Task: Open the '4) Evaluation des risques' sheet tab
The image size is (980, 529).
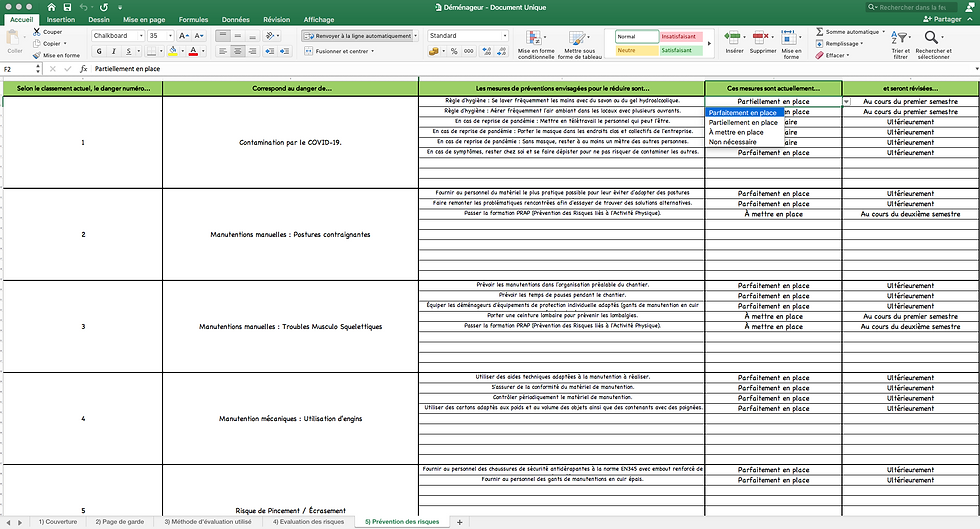Action: [308, 521]
